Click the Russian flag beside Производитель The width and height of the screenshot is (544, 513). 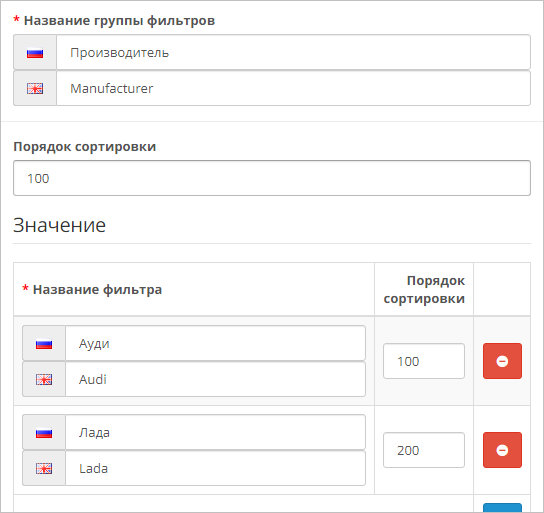[x=35, y=53]
